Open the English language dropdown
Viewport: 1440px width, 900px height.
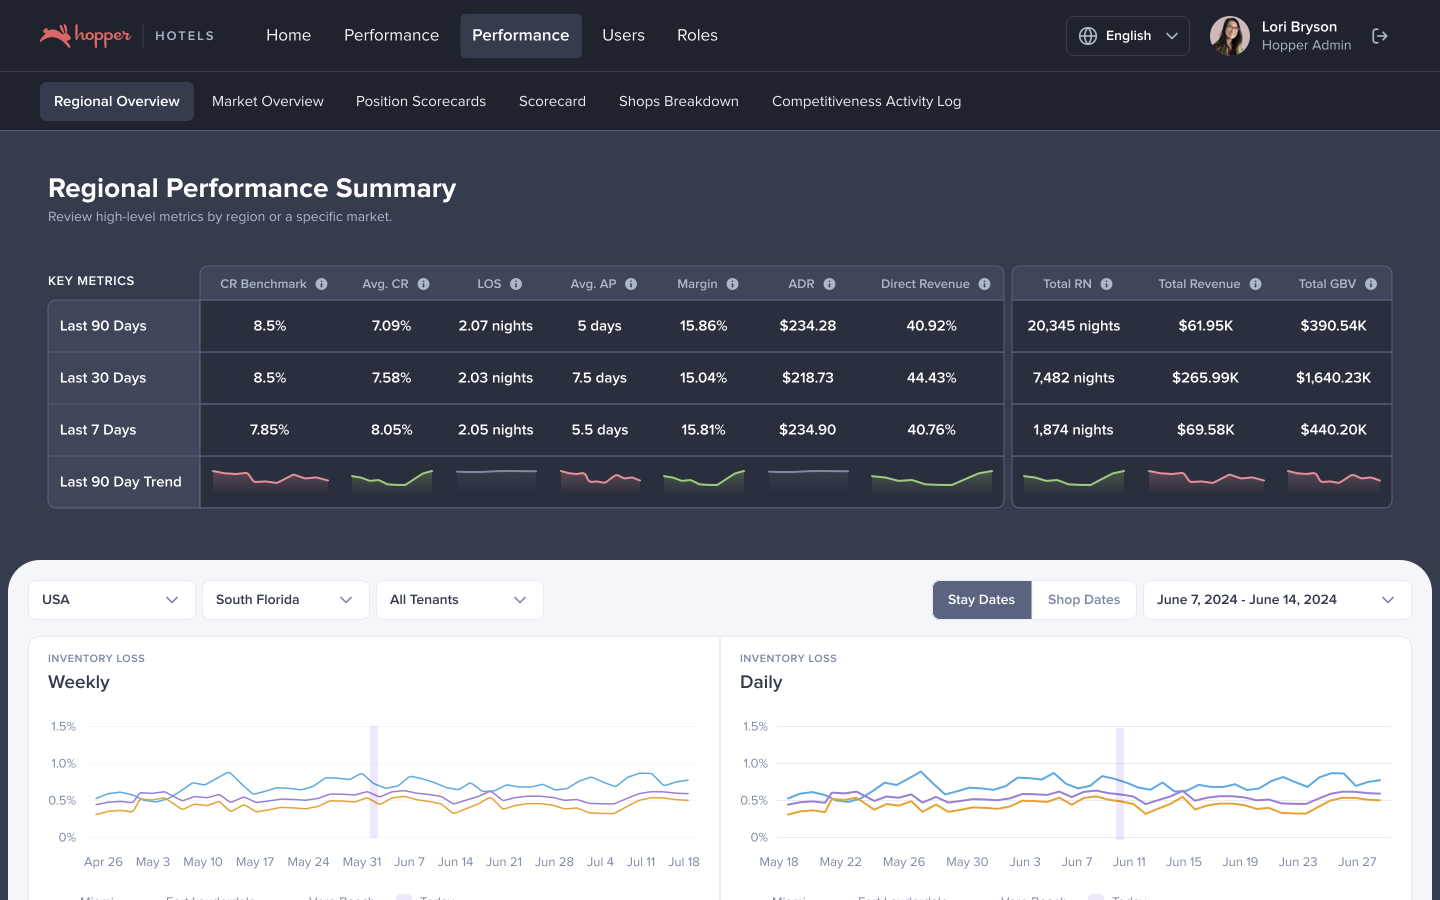pos(1127,36)
